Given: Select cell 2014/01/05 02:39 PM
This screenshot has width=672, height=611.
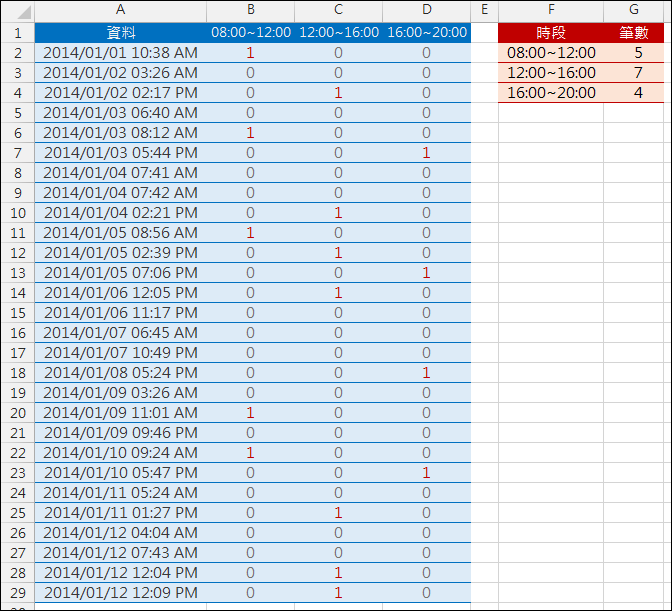Looking at the screenshot, I should 120,253.
